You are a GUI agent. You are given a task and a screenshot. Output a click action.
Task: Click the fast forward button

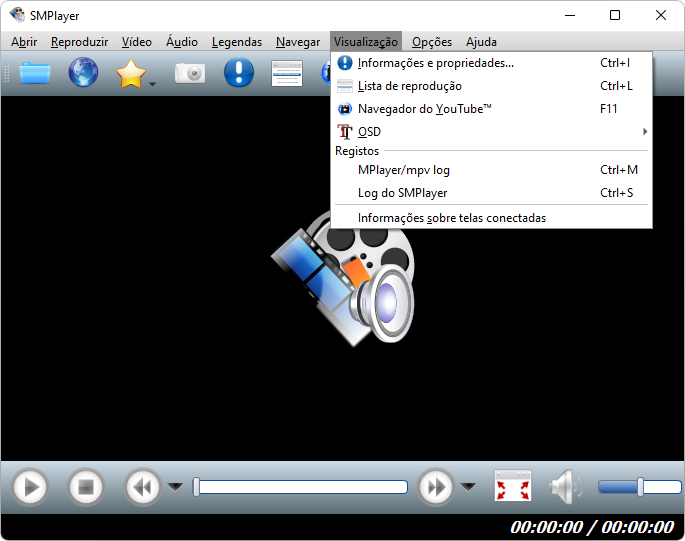pyautogui.click(x=436, y=487)
